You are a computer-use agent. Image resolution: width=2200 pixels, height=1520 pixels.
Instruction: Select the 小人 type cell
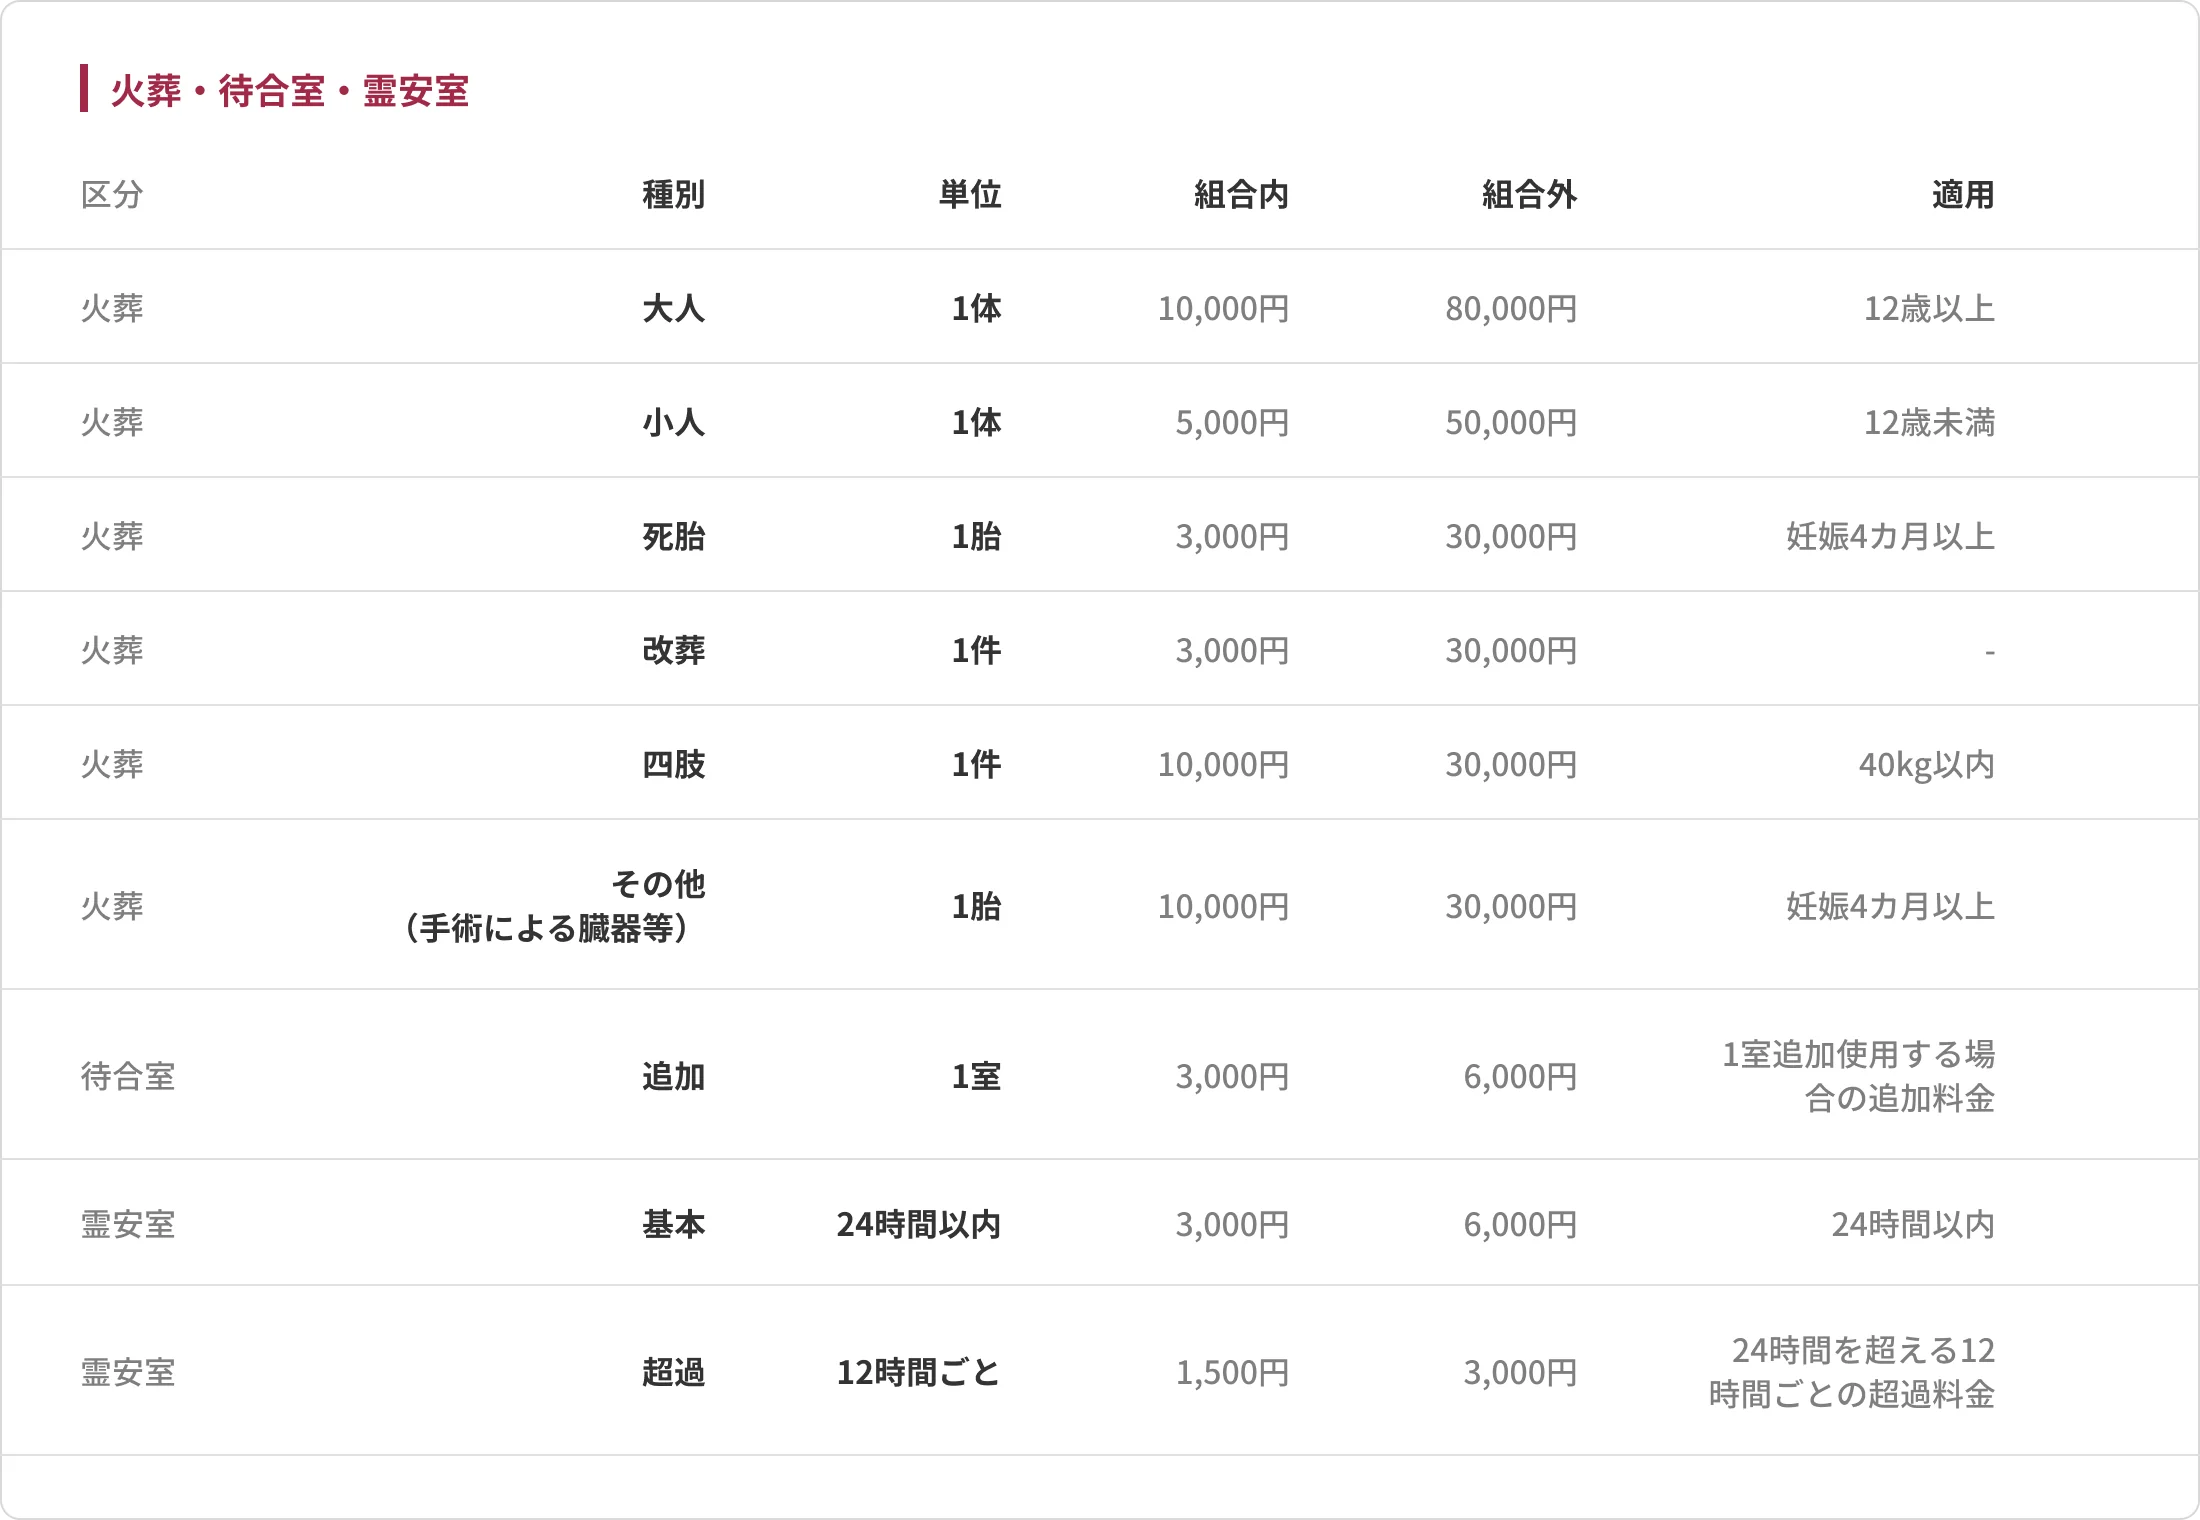point(674,422)
